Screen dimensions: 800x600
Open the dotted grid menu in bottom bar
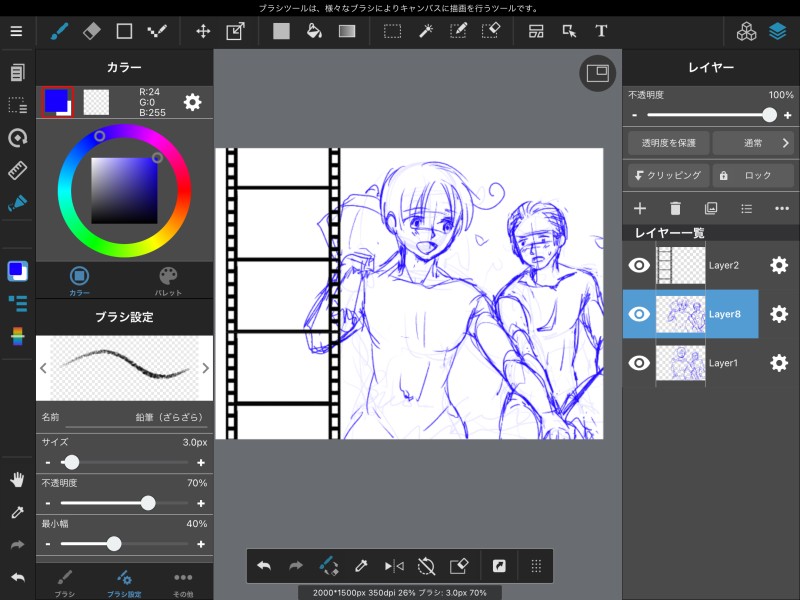tap(536, 566)
